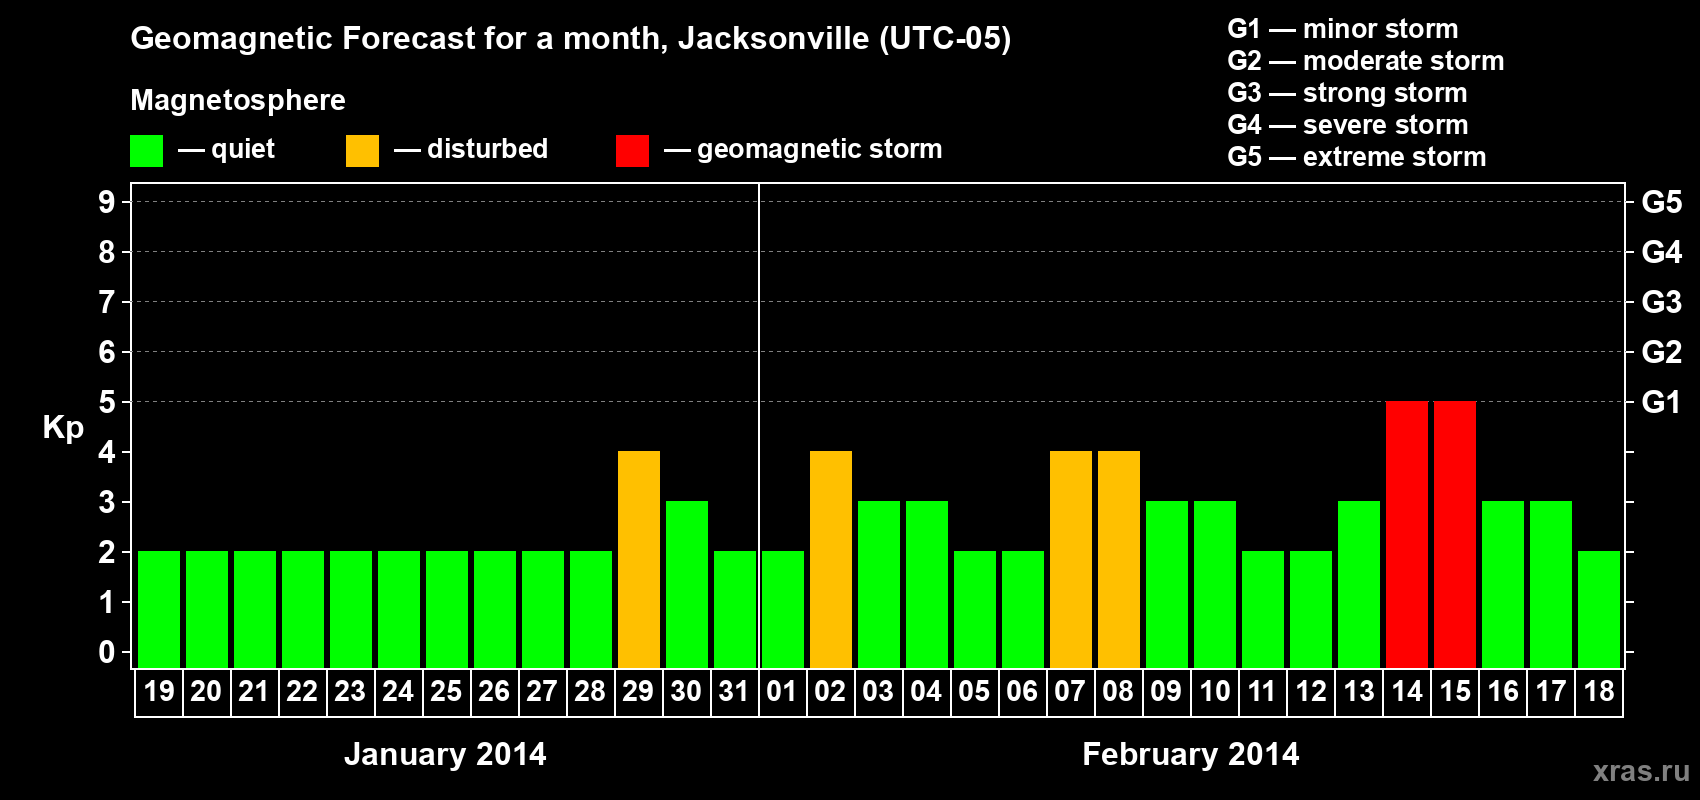
Task: Click the green bar for February 03
Action: pyautogui.click(x=879, y=584)
